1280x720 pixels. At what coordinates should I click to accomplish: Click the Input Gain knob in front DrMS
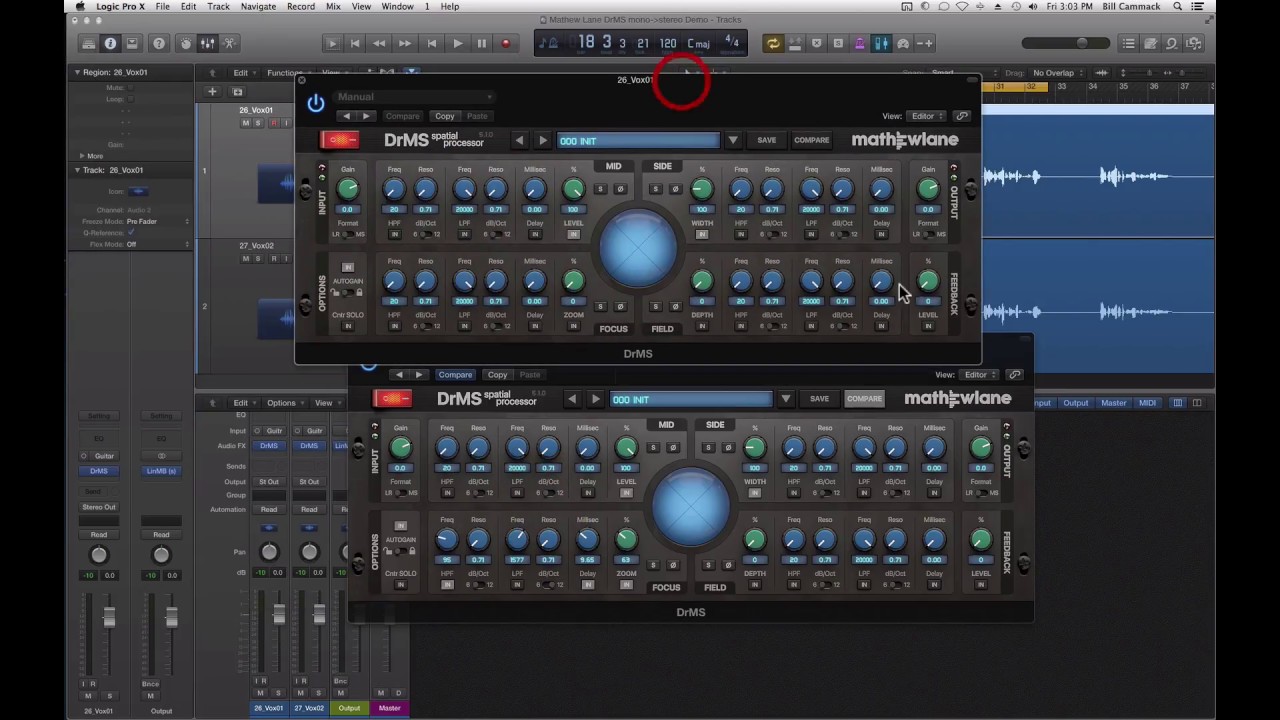tap(348, 189)
